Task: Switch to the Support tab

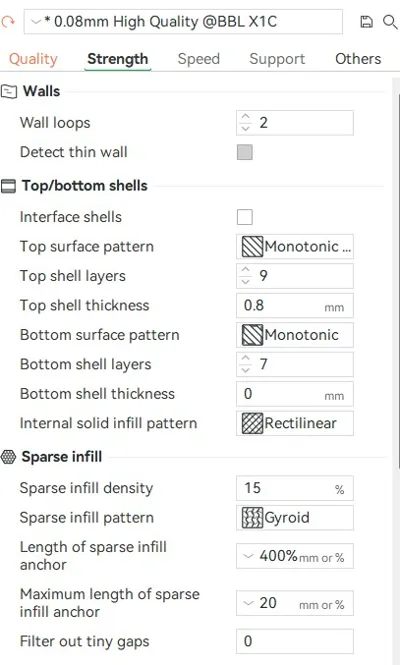Action: 277,59
